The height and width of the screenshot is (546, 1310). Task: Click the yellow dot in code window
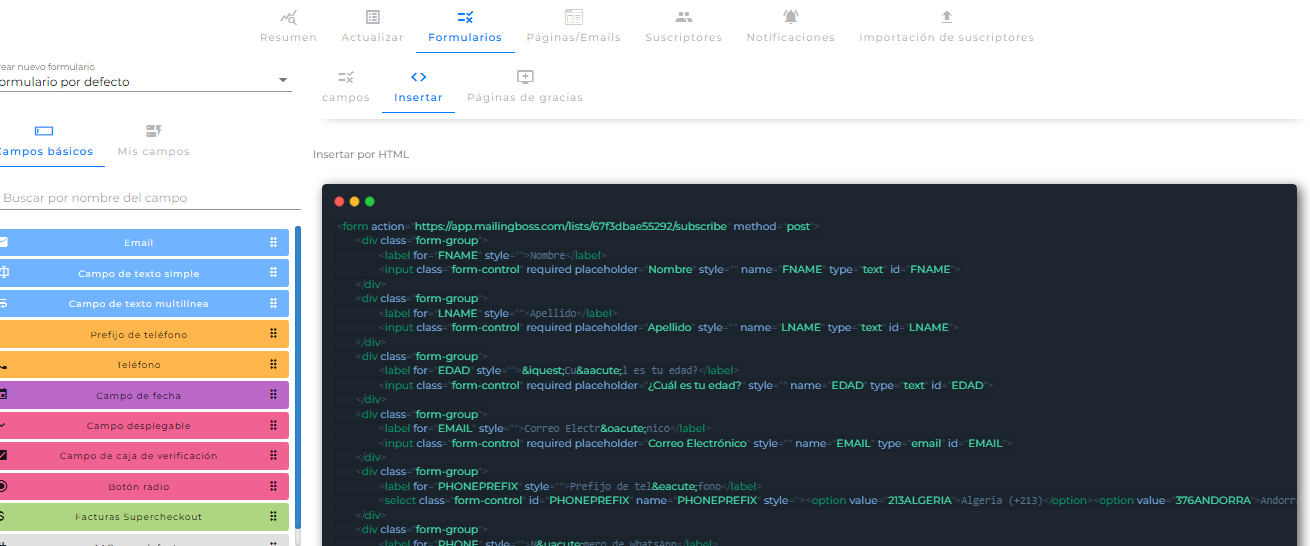[x=354, y=201]
